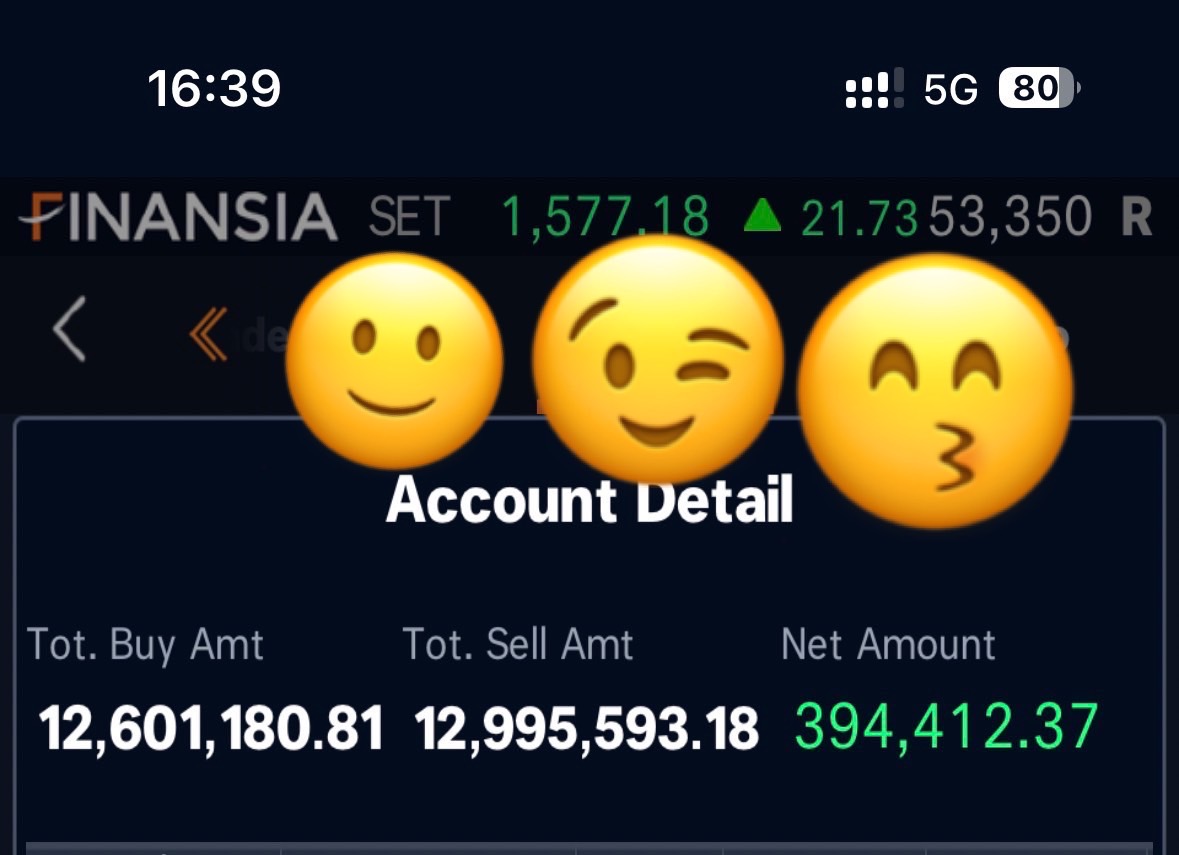Tap the R status letter
Screen dimensions: 1179x855
coord(1136,217)
